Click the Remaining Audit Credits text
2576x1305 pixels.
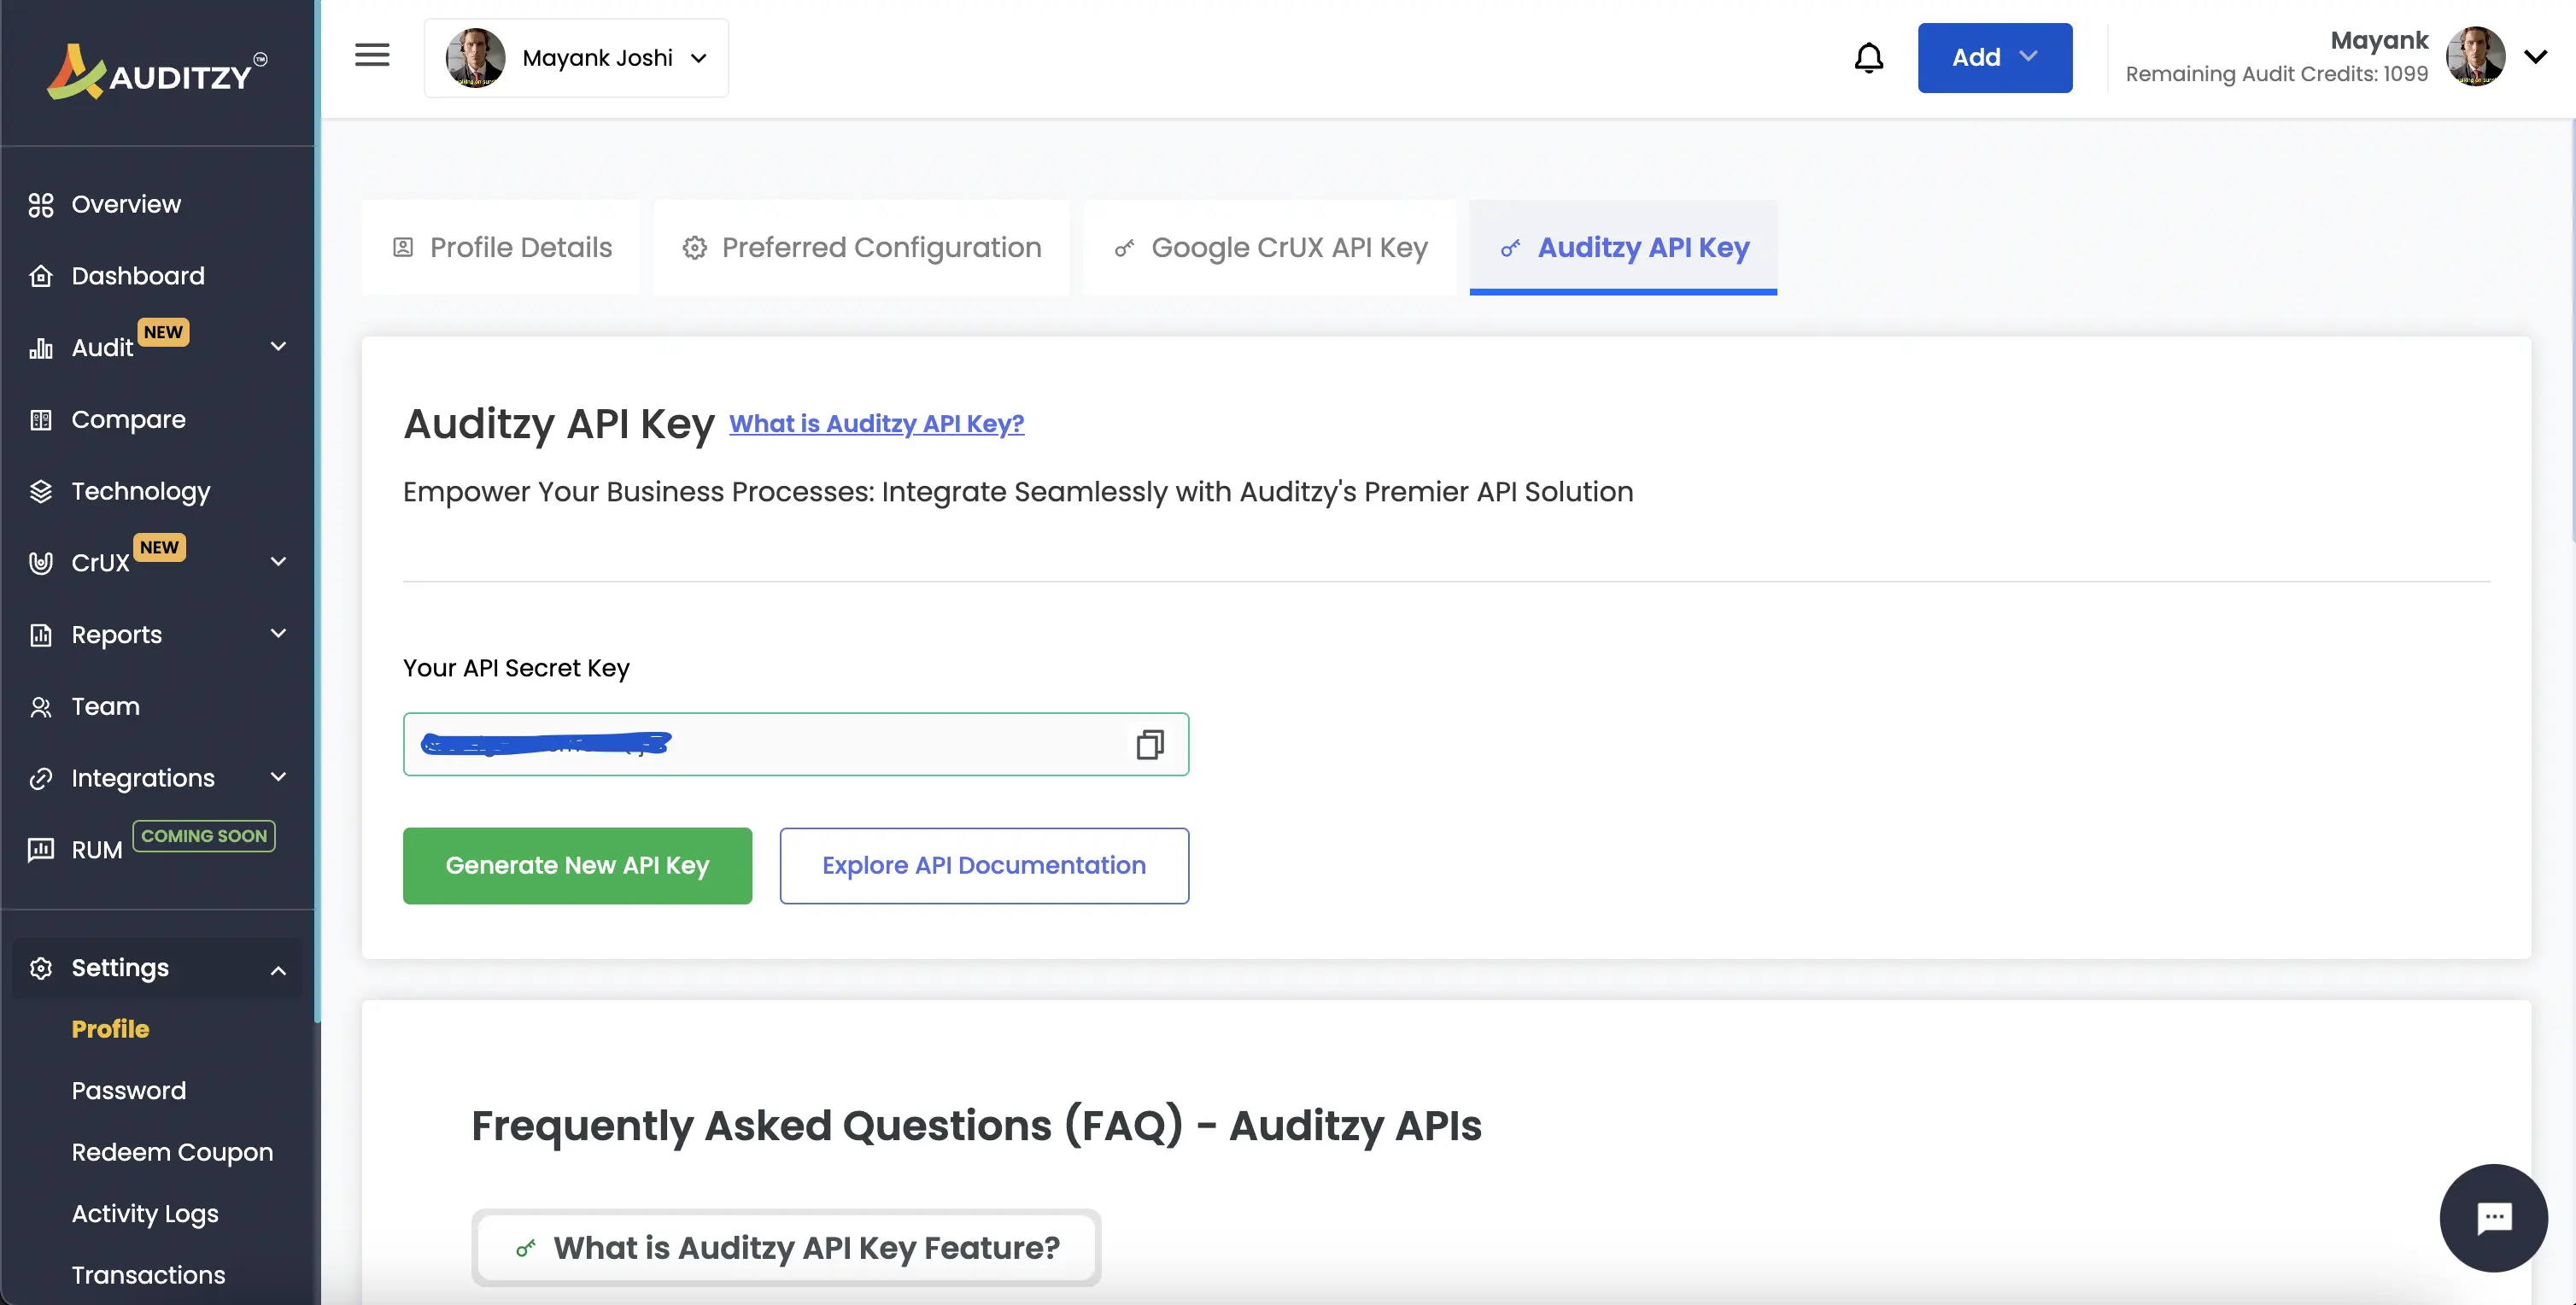(x=2277, y=74)
